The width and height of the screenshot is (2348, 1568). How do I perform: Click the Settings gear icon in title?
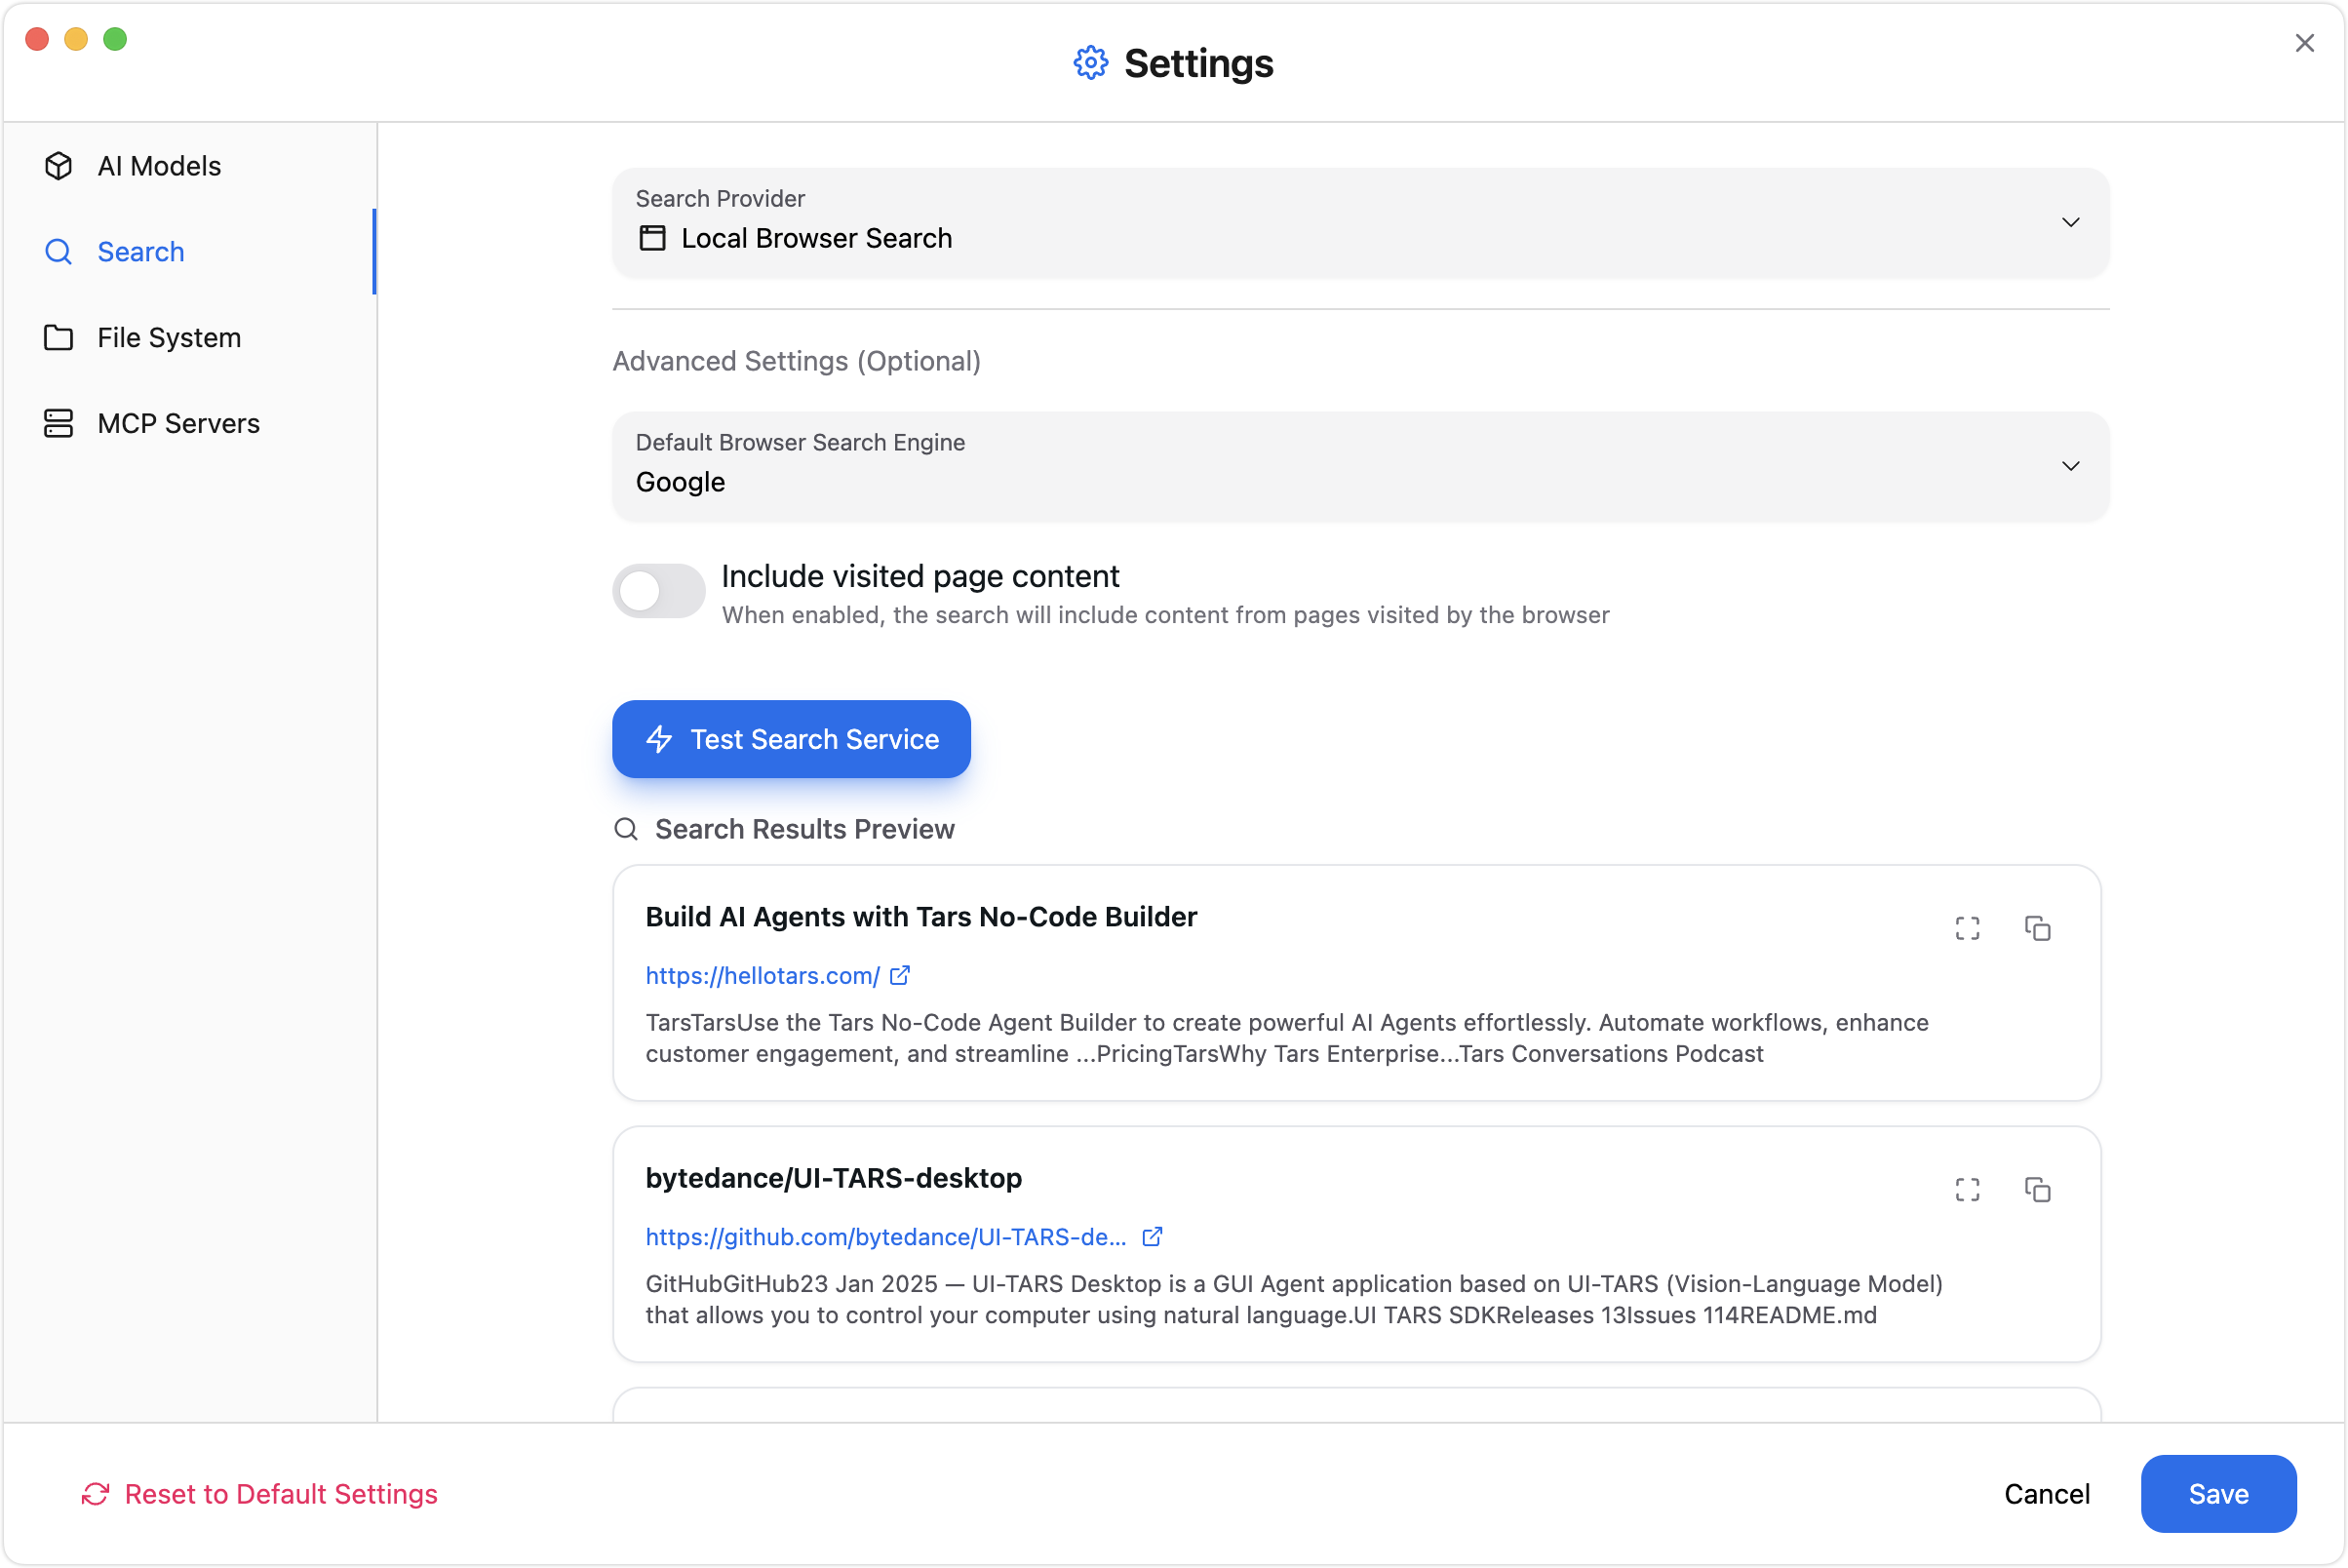1090,63
